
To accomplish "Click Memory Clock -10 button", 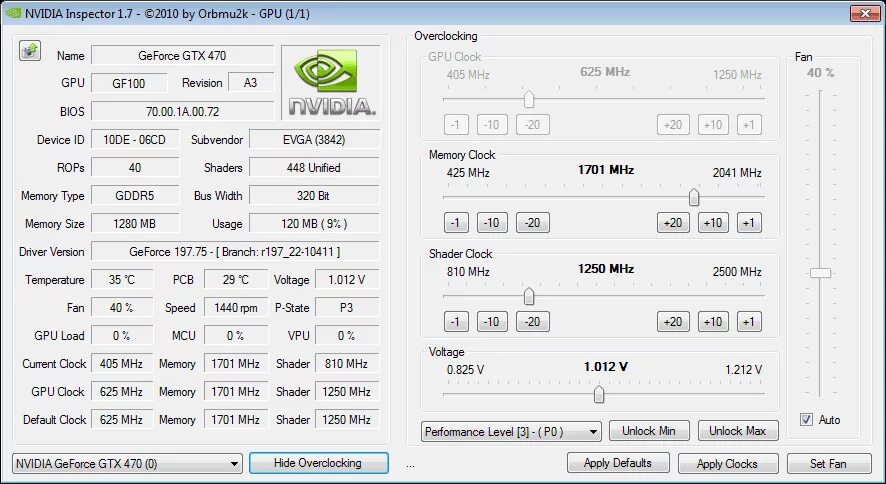I will [x=492, y=223].
